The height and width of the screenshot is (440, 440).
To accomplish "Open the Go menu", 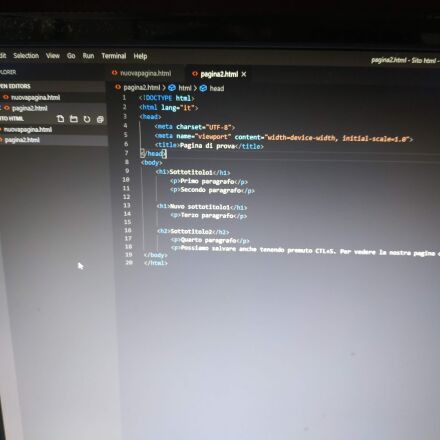I will point(71,56).
